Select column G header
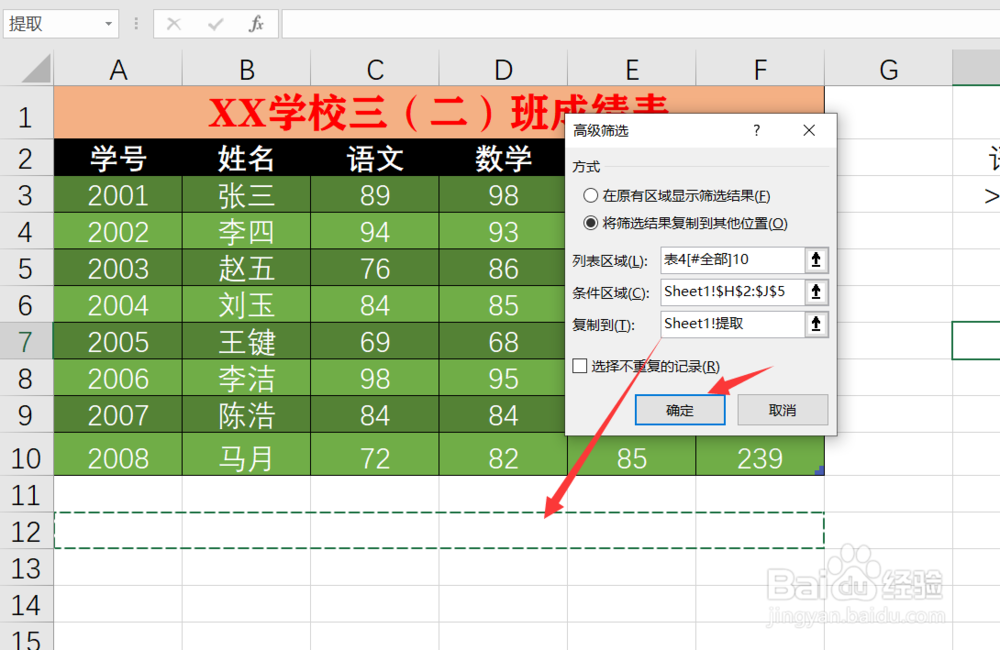Image resolution: width=1000 pixels, height=650 pixels. pos(888,69)
